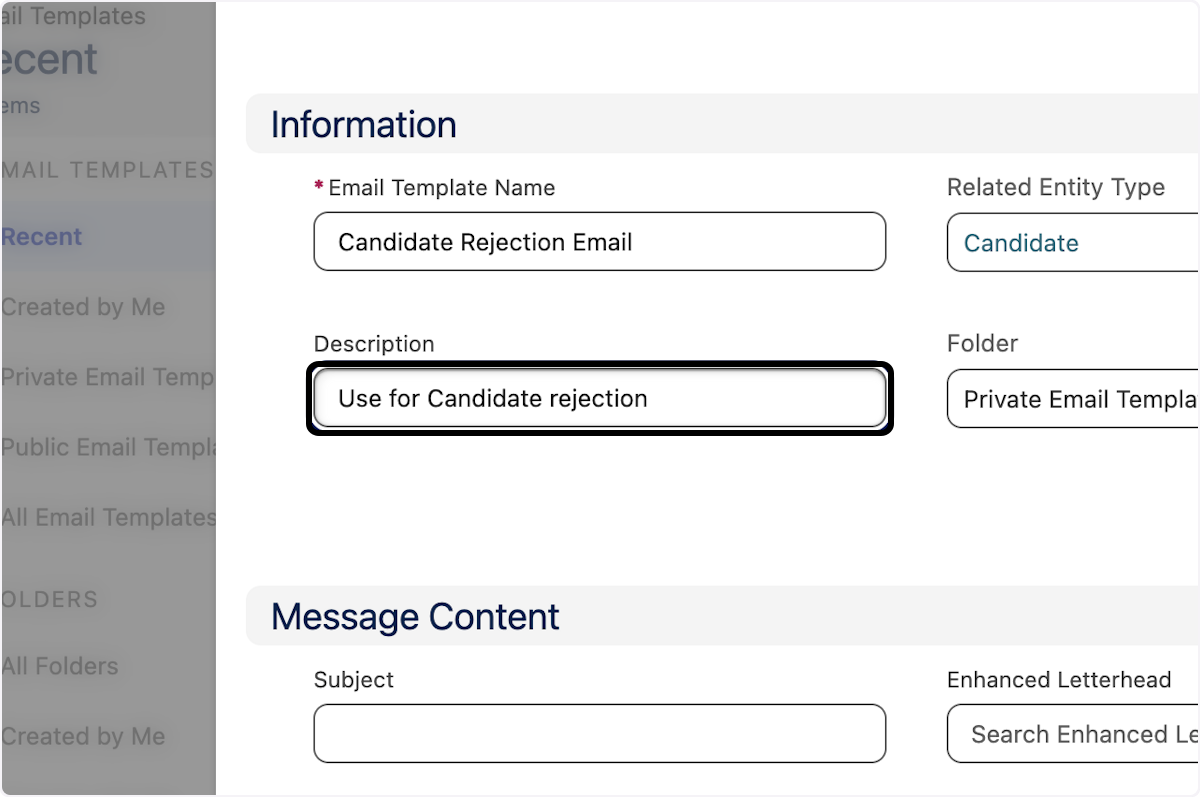
Task: Select Recent in the sidebar list
Action: pos(42,237)
